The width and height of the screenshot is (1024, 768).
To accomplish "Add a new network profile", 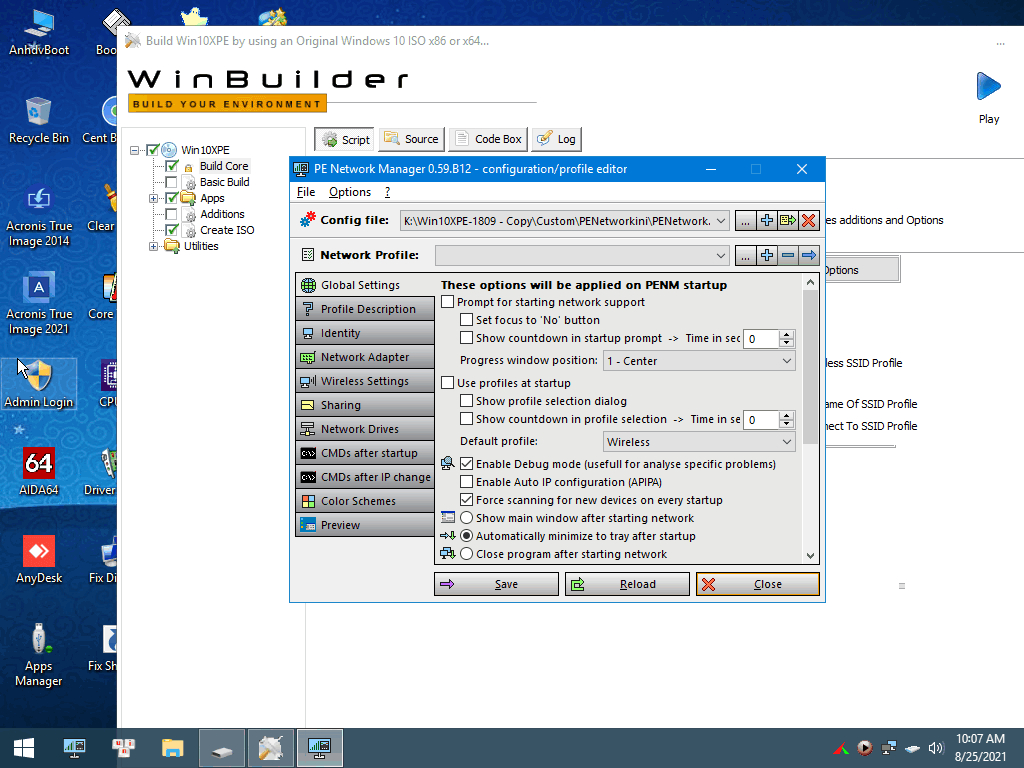I will 767,255.
